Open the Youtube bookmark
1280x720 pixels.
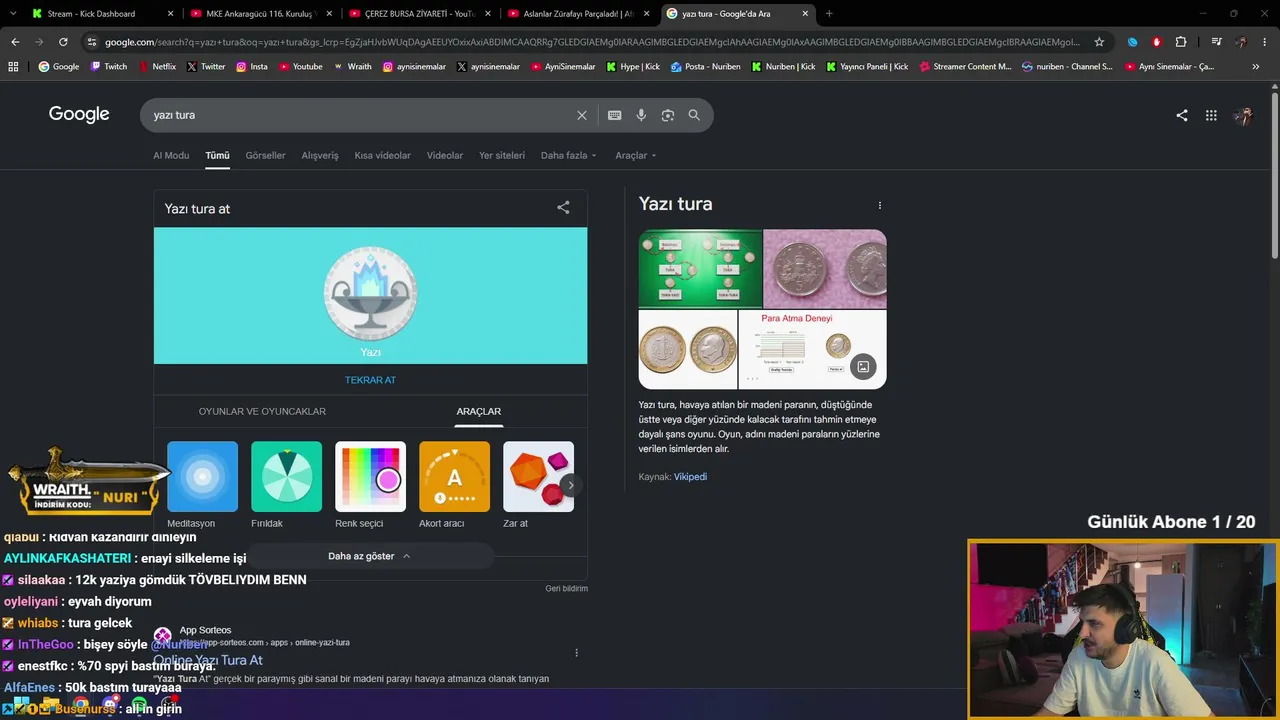(x=301, y=67)
